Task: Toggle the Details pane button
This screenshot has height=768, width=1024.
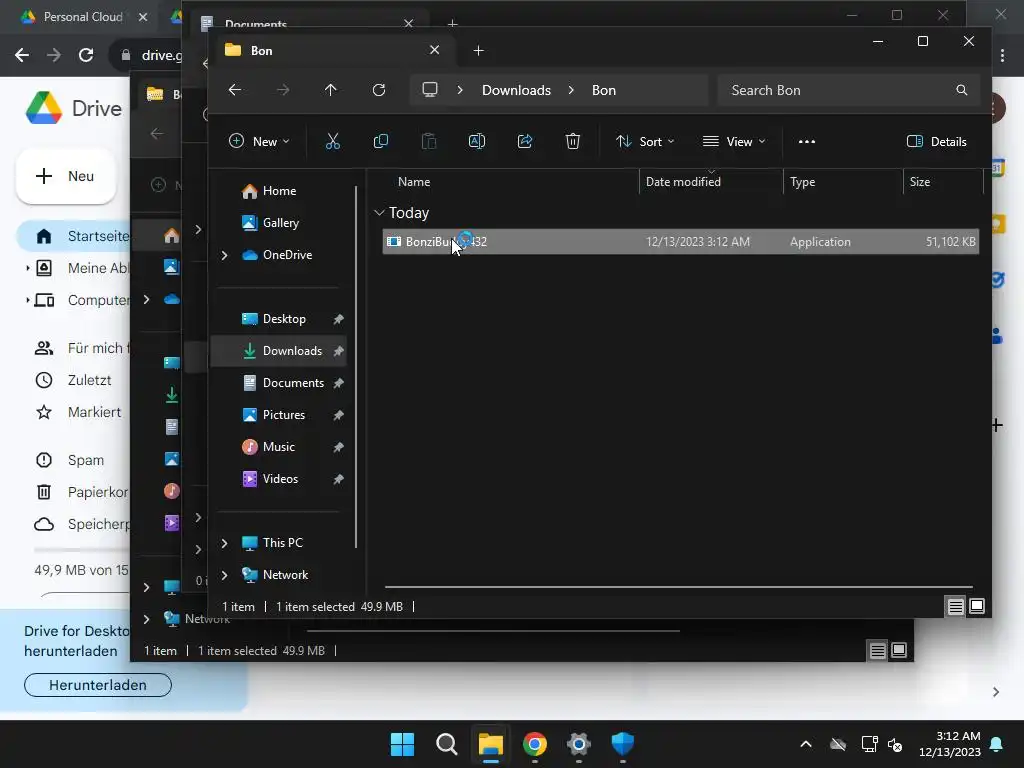Action: [936, 142]
